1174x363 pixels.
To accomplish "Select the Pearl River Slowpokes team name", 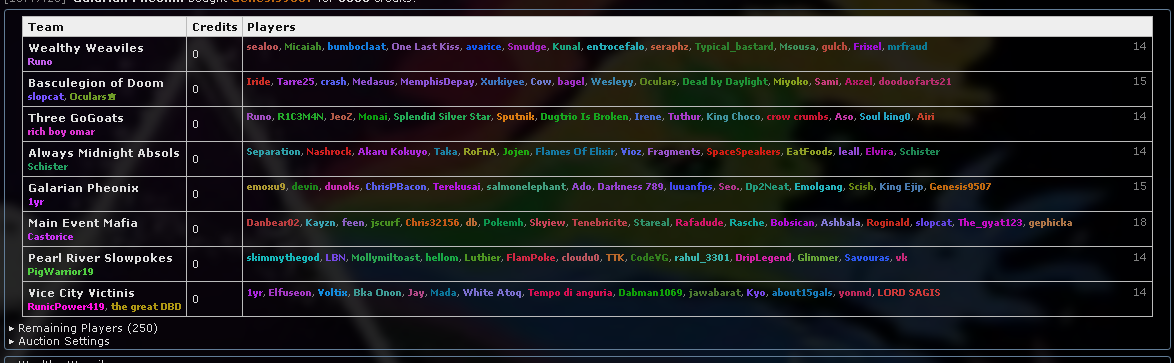I will click(x=100, y=257).
